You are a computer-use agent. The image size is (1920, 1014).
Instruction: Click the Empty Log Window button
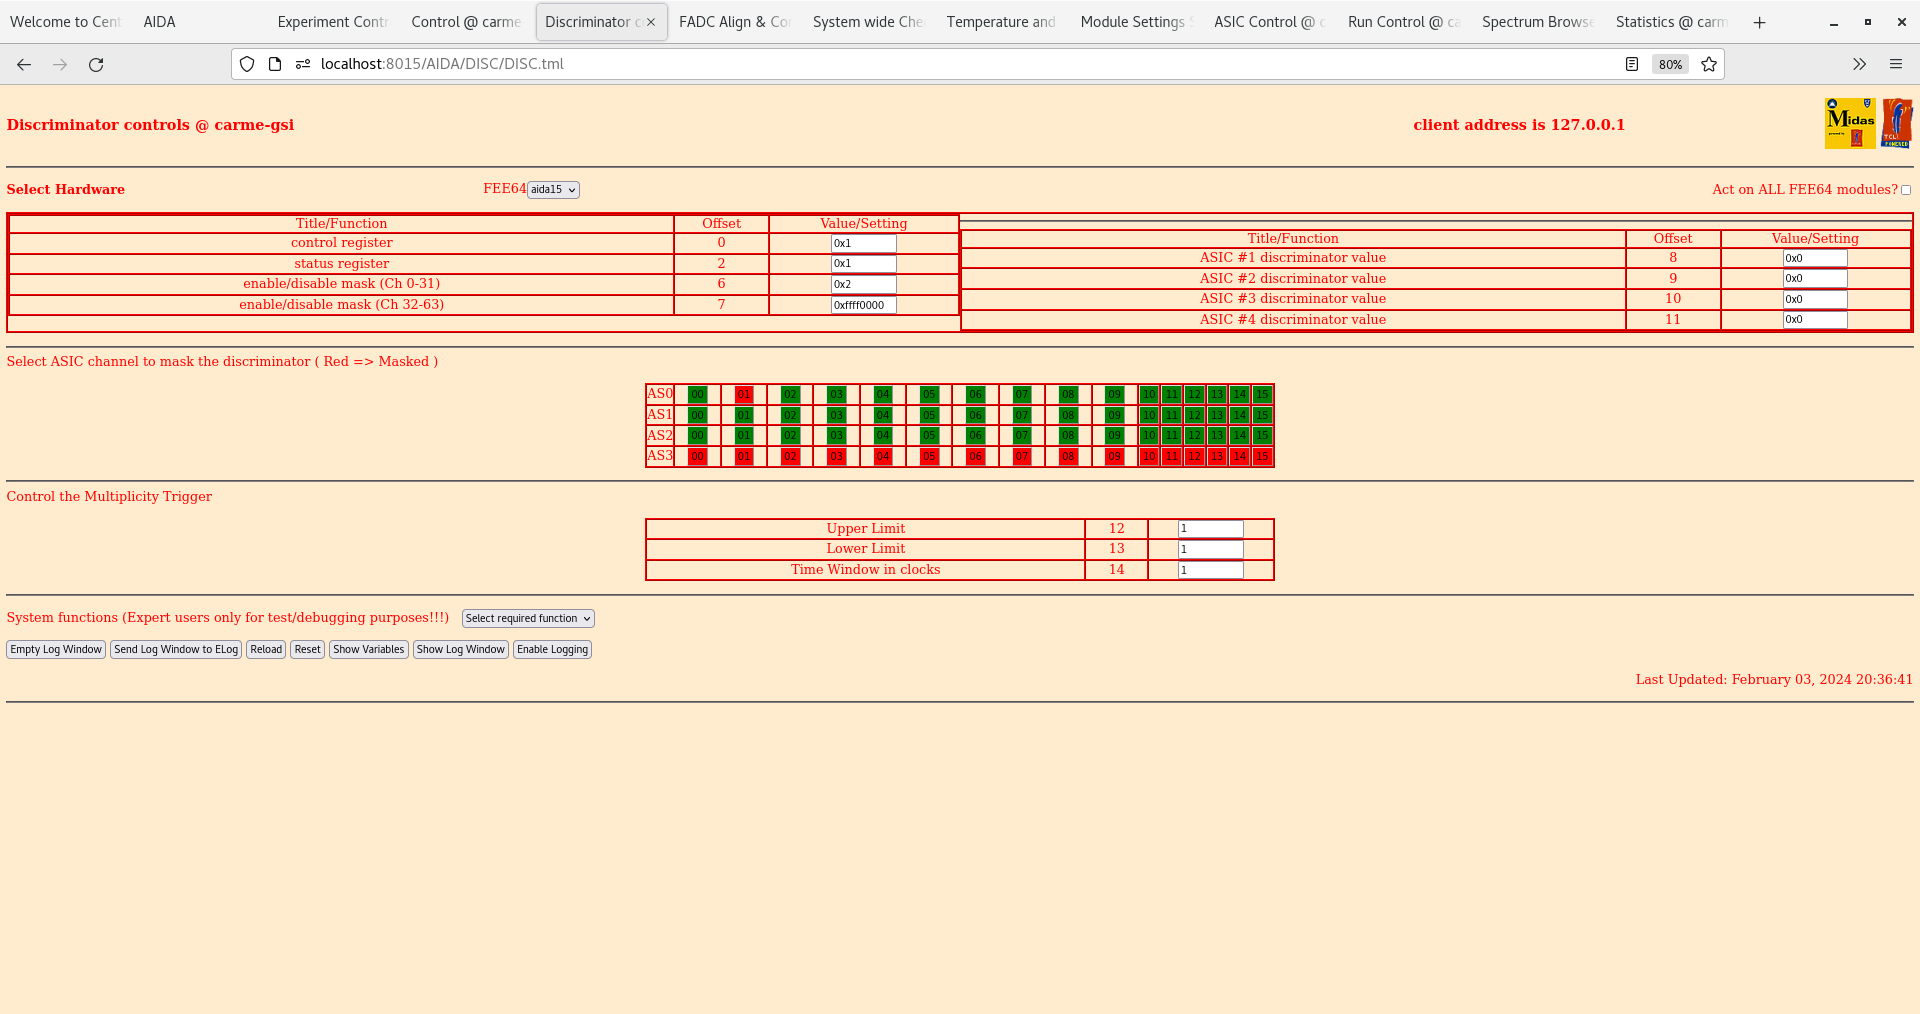pos(56,649)
